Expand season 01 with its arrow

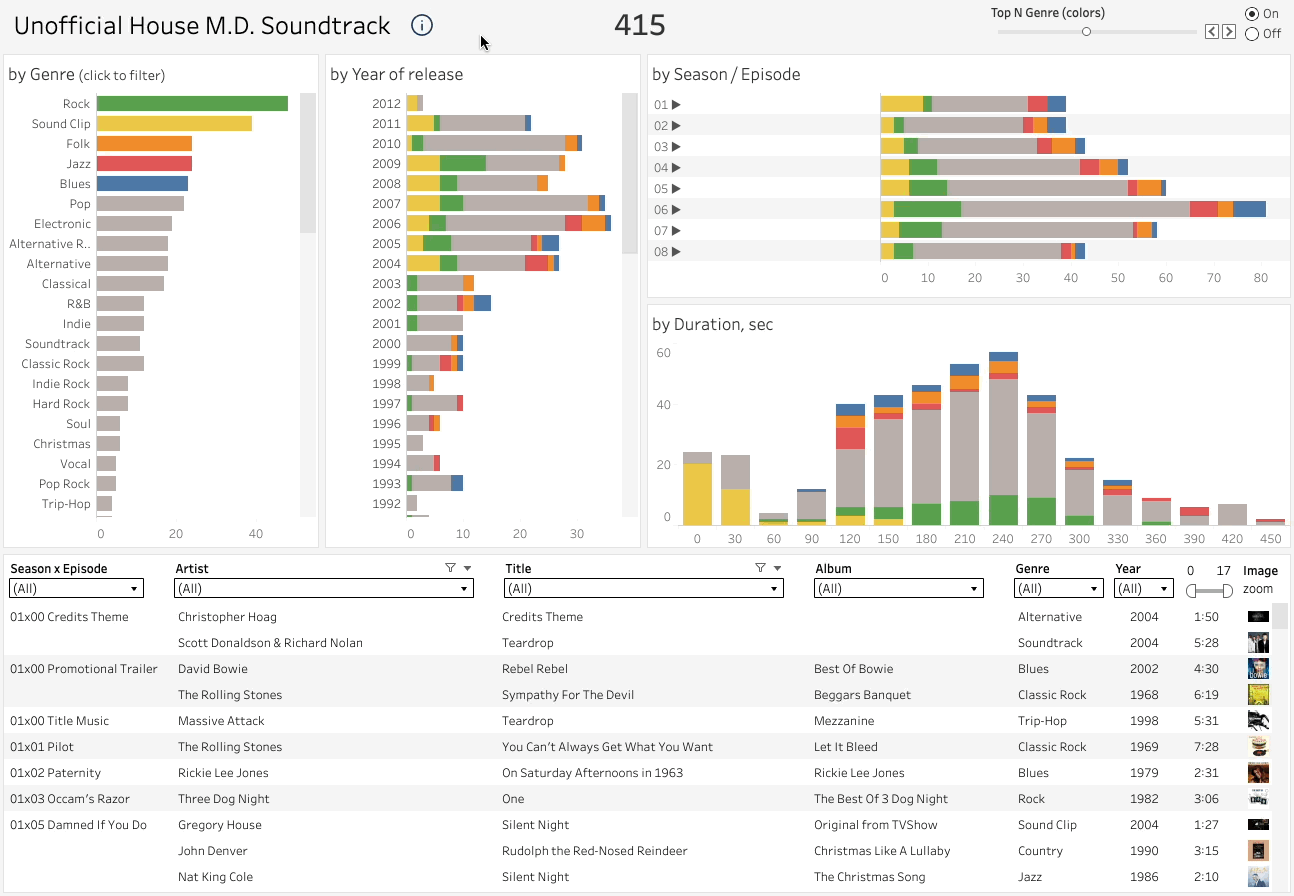coord(676,105)
